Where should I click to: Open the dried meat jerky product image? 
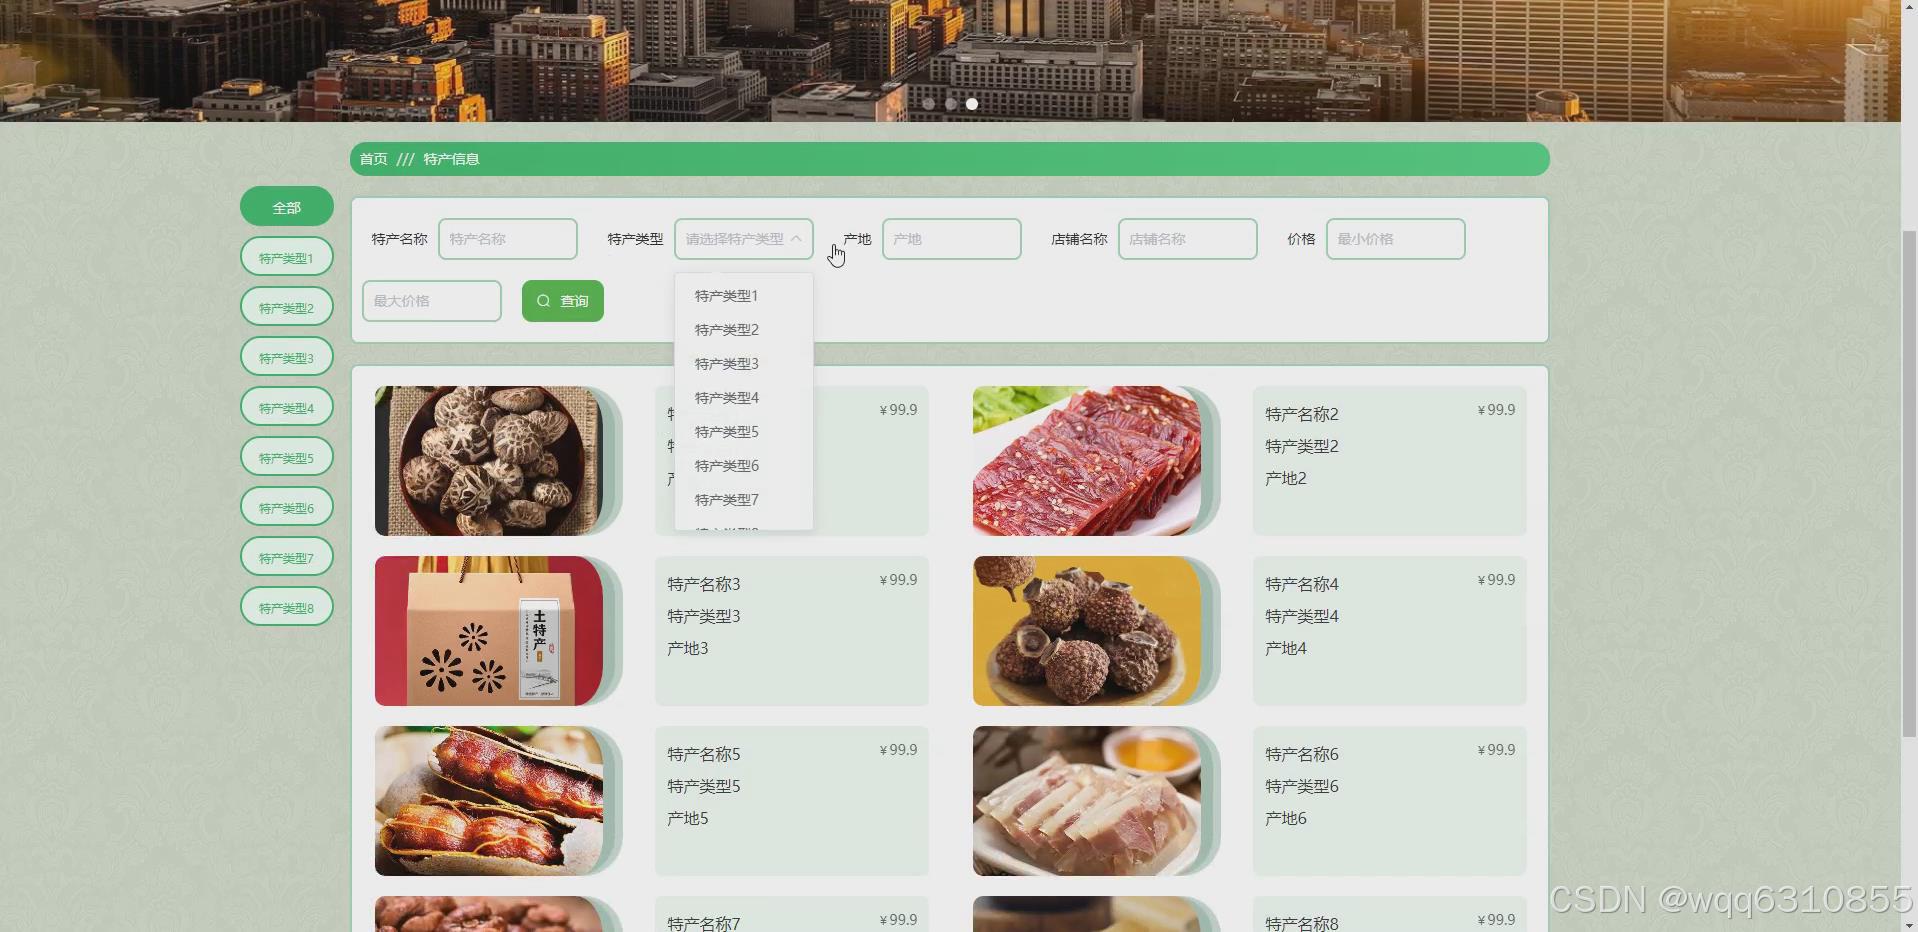(x=1087, y=461)
